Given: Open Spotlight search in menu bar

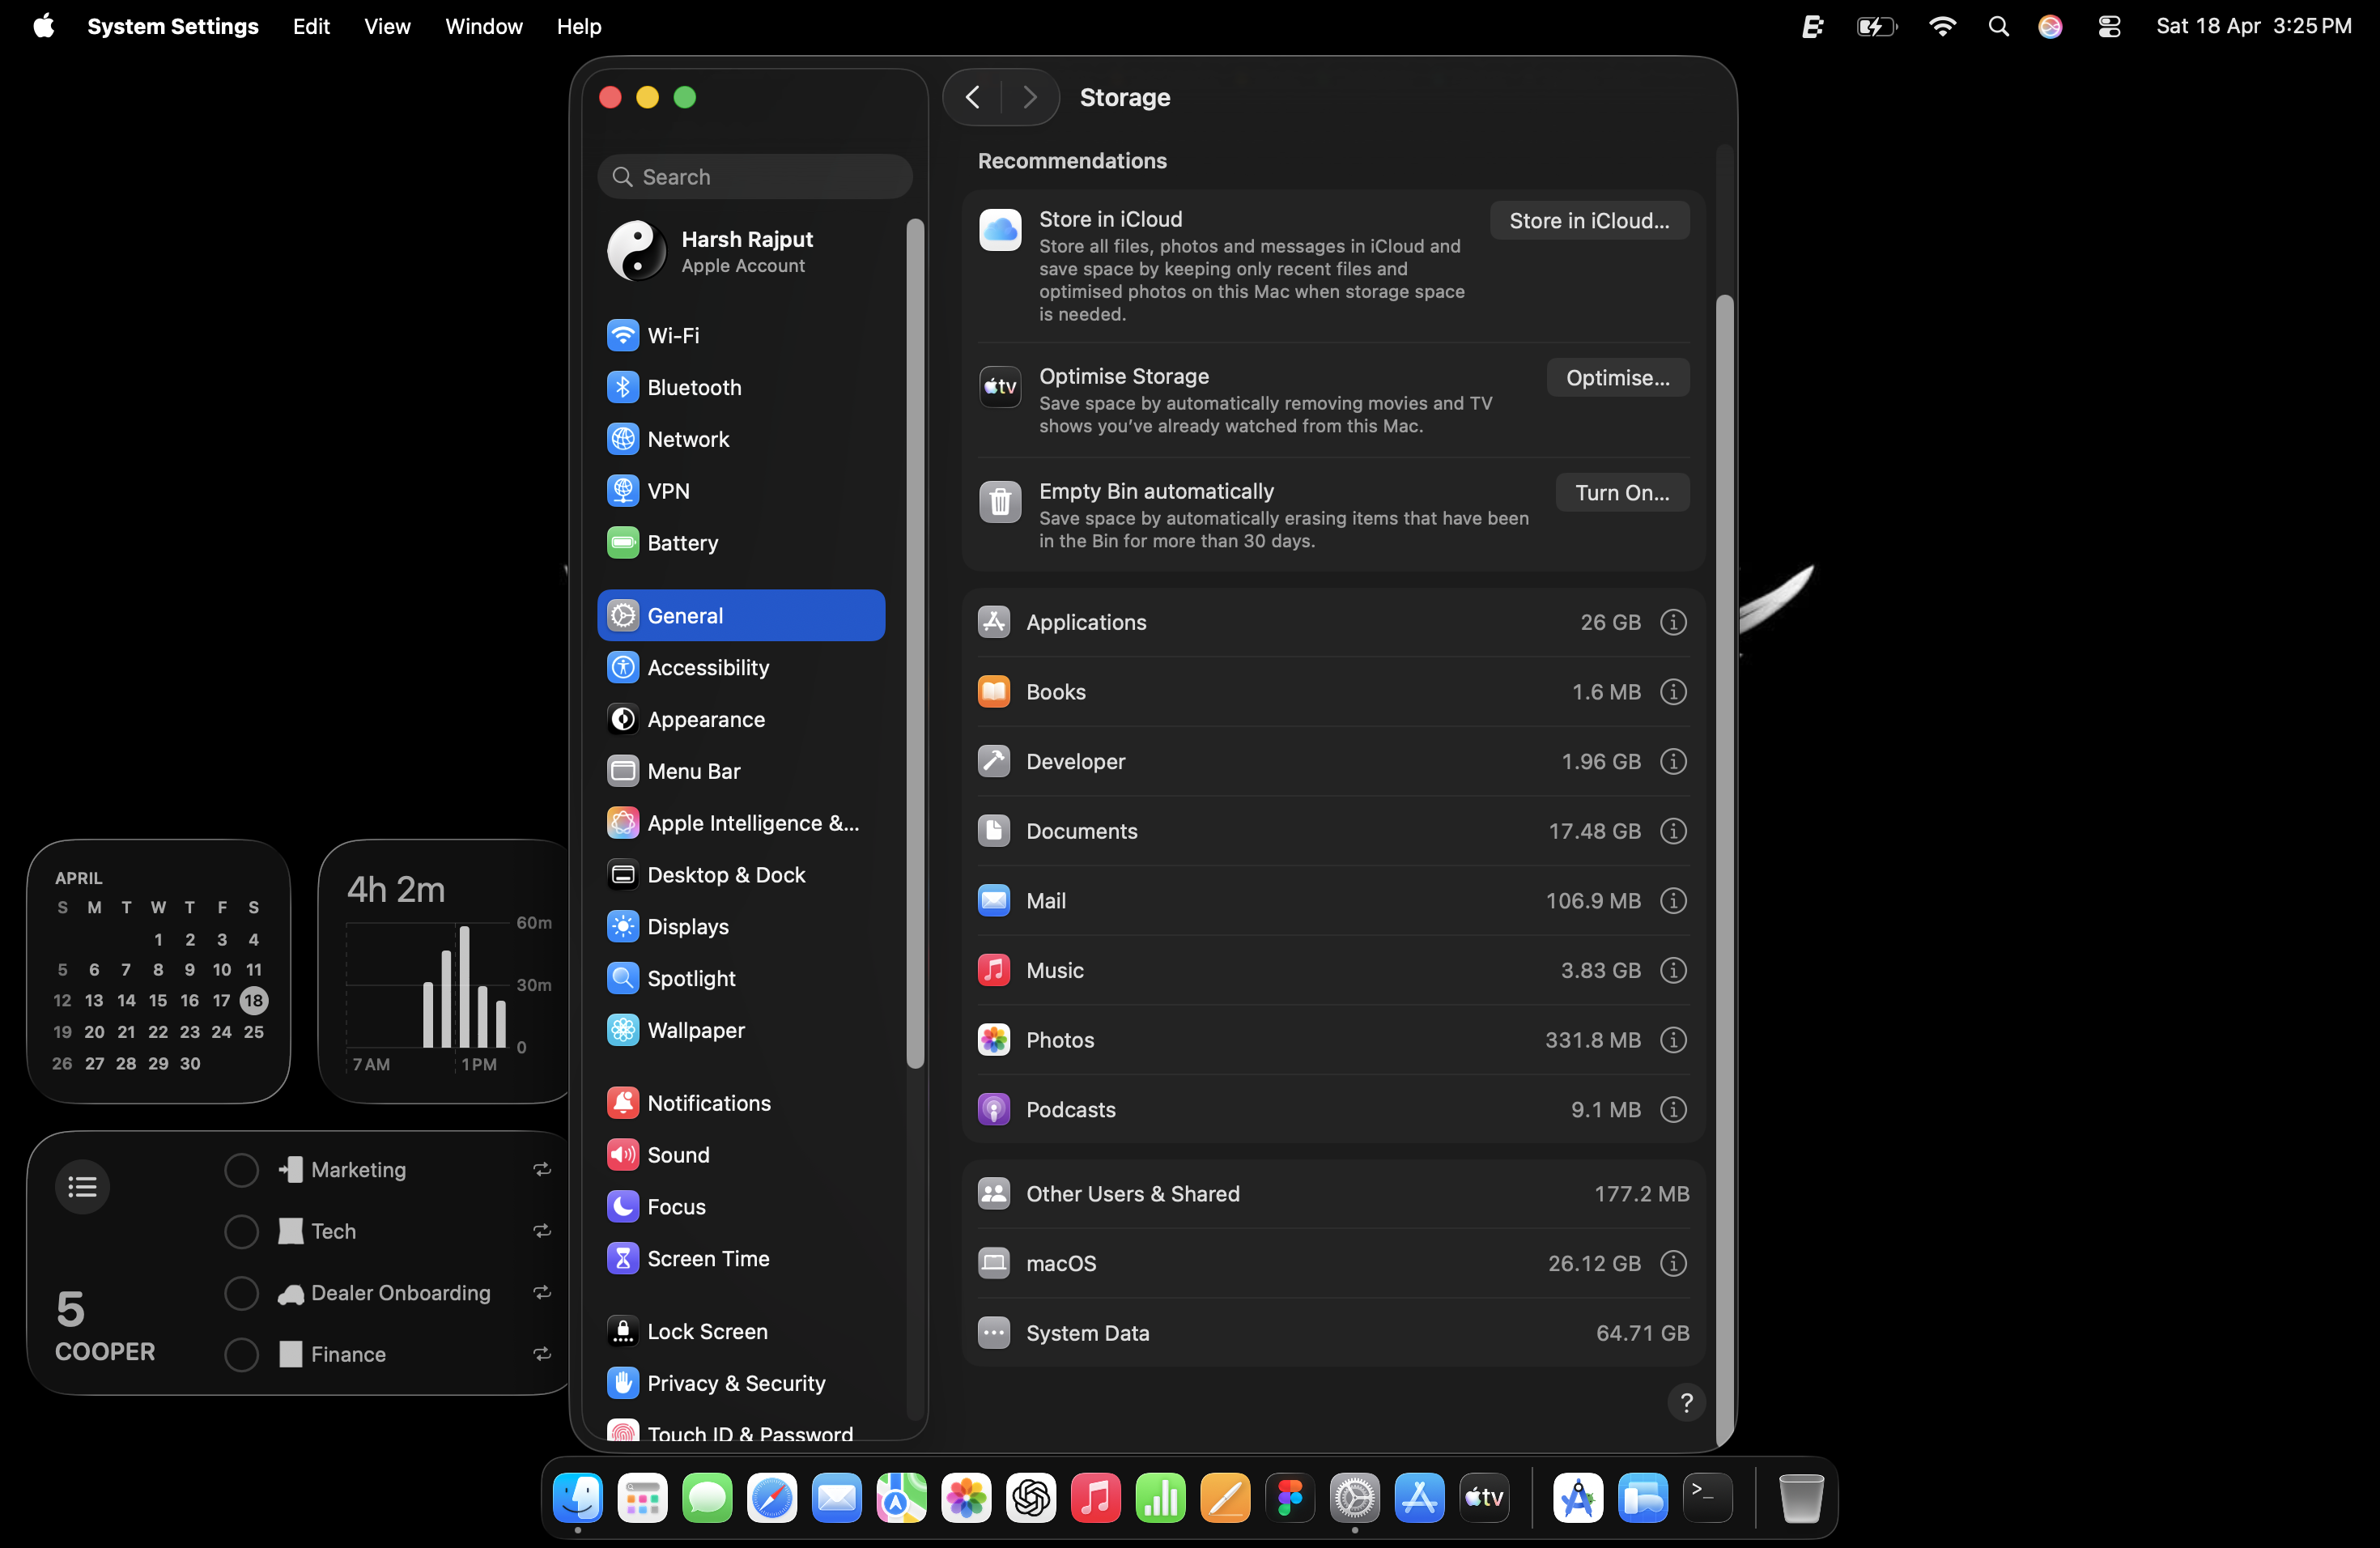Looking at the screenshot, I should click(x=1998, y=26).
